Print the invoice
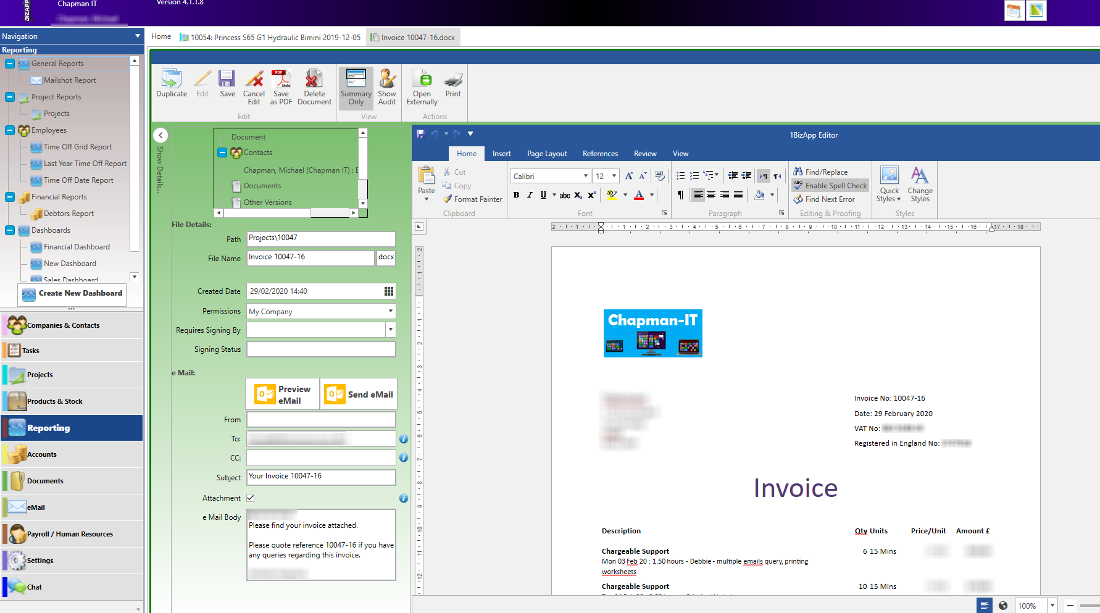This screenshot has height=613, width=1100. coord(452,85)
